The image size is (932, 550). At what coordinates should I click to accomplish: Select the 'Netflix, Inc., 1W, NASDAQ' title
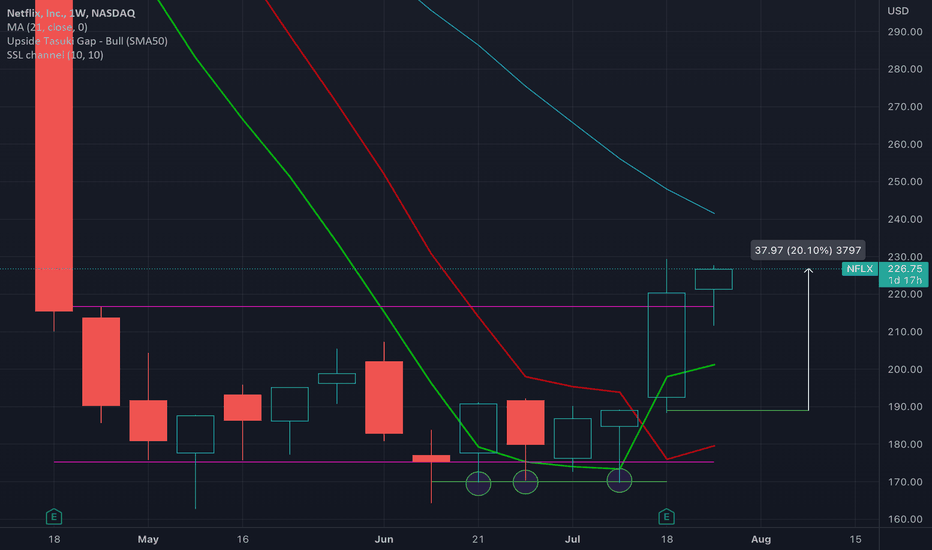pos(71,13)
